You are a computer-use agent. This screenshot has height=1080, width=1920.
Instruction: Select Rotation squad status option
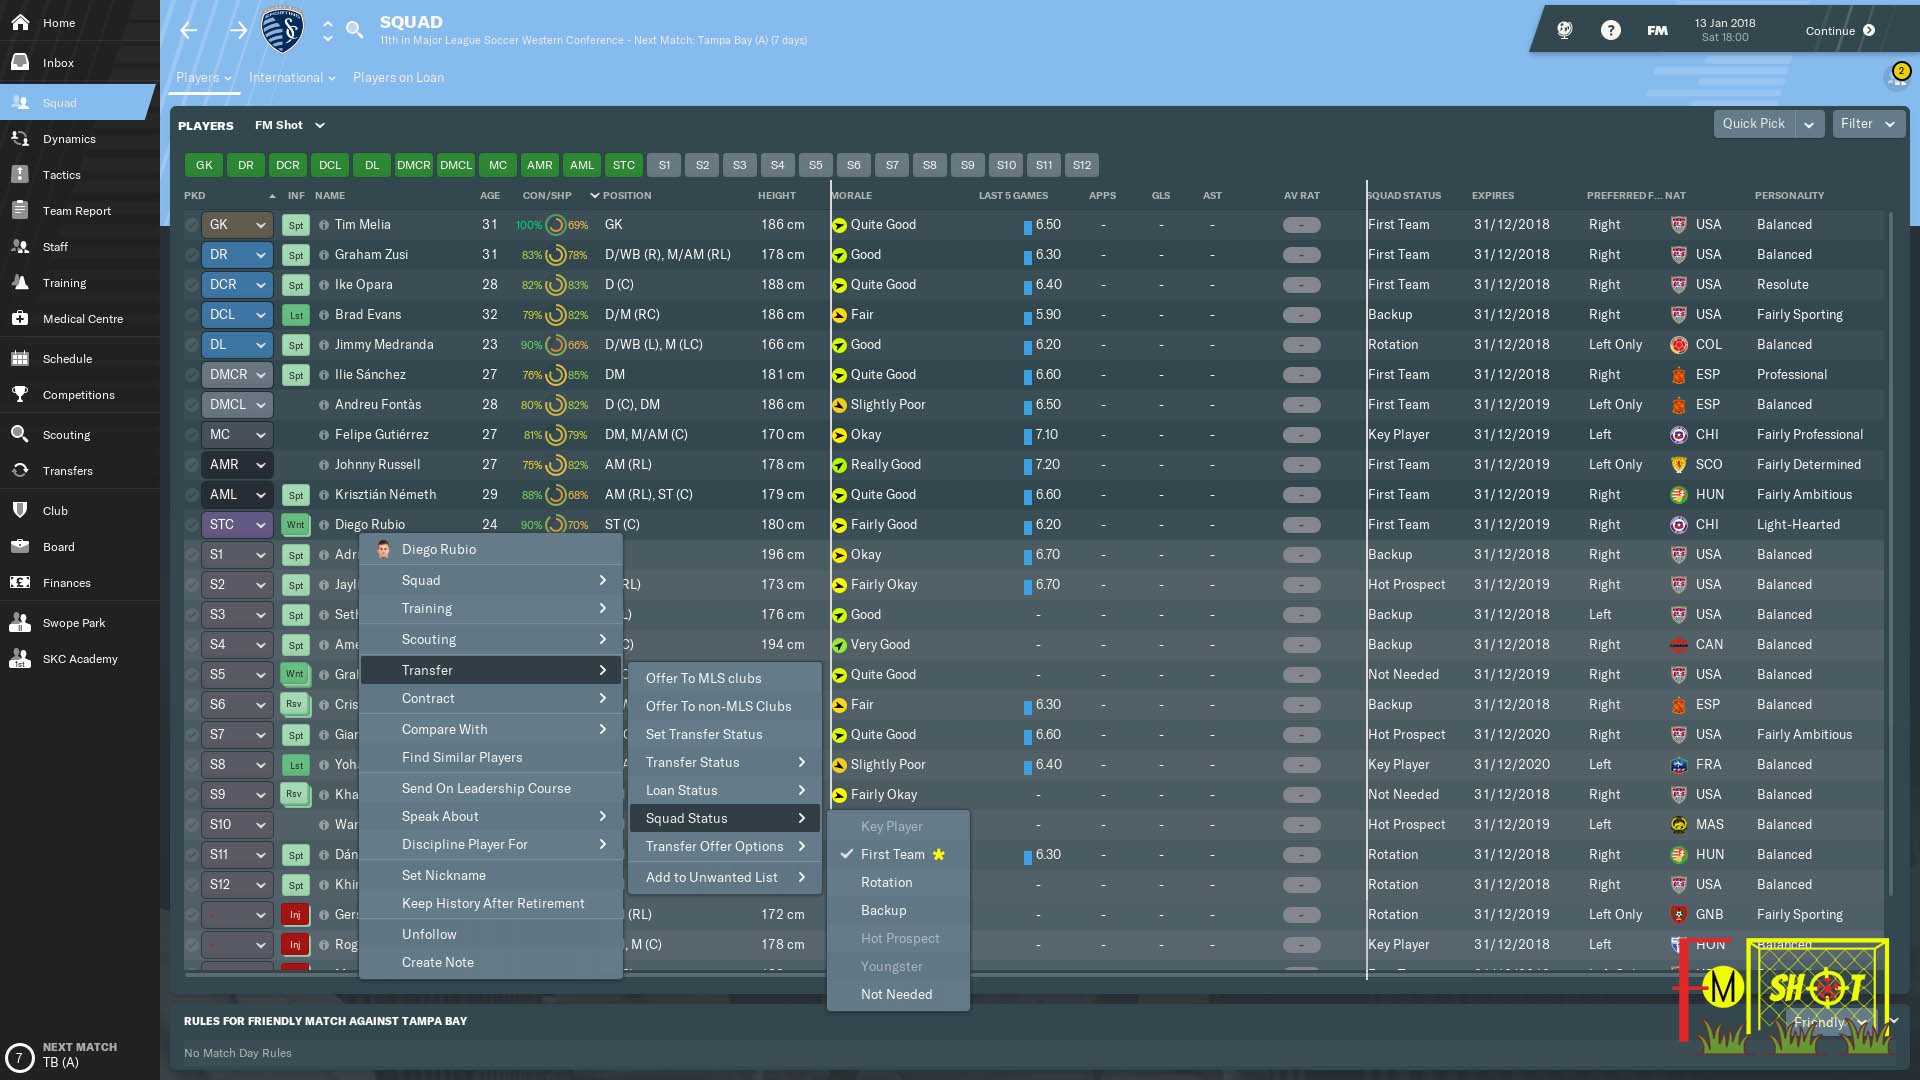(886, 882)
